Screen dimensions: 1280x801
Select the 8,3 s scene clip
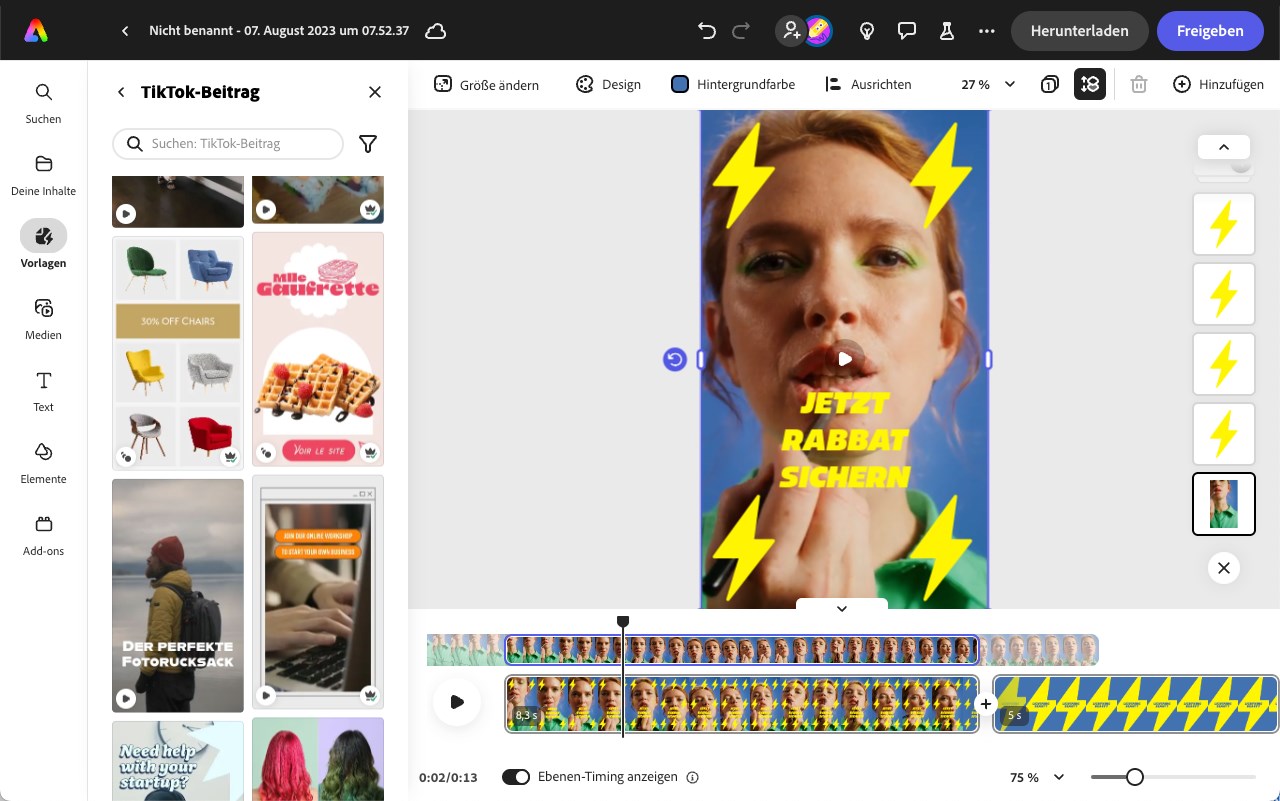coord(742,704)
